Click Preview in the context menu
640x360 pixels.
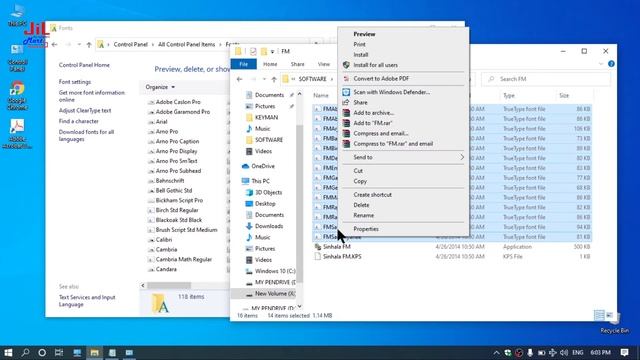pyautogui.click(x=364, y=34)
